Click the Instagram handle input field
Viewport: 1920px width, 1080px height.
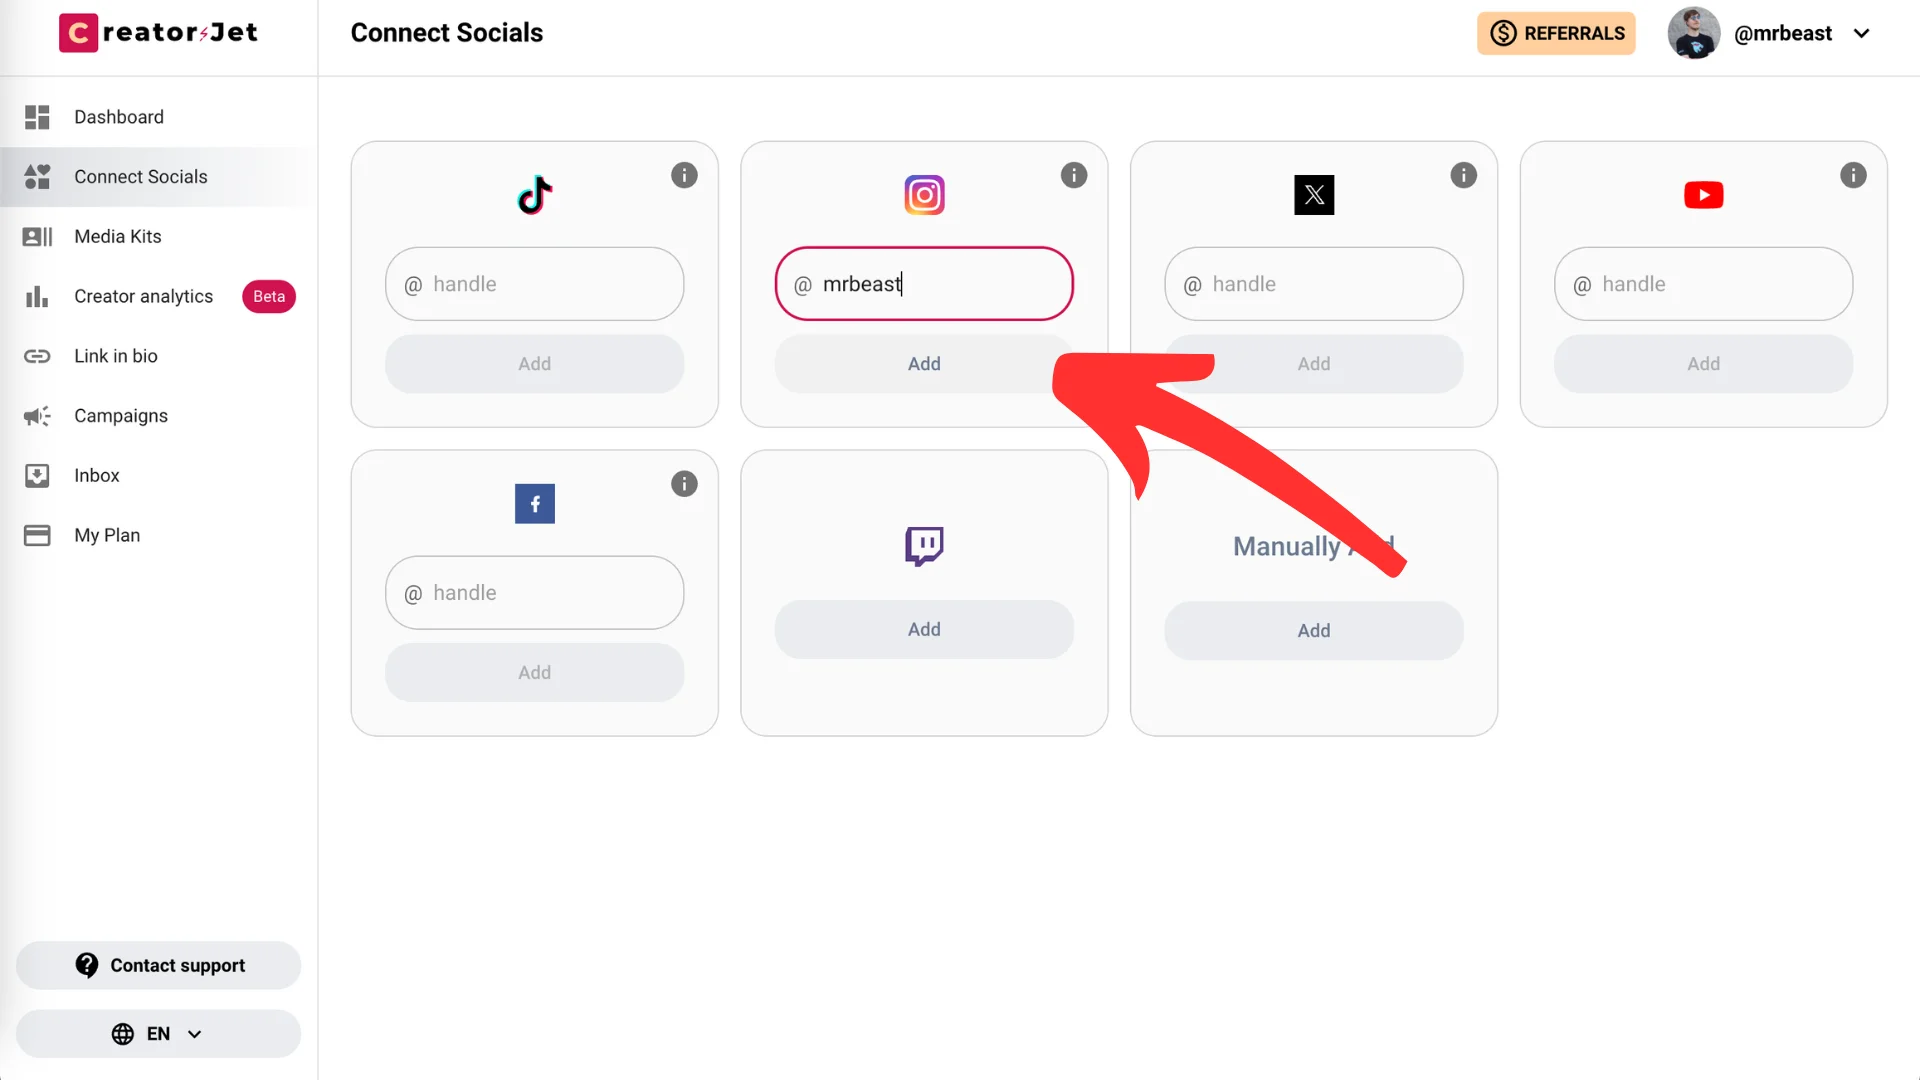[x=923, y=284]
